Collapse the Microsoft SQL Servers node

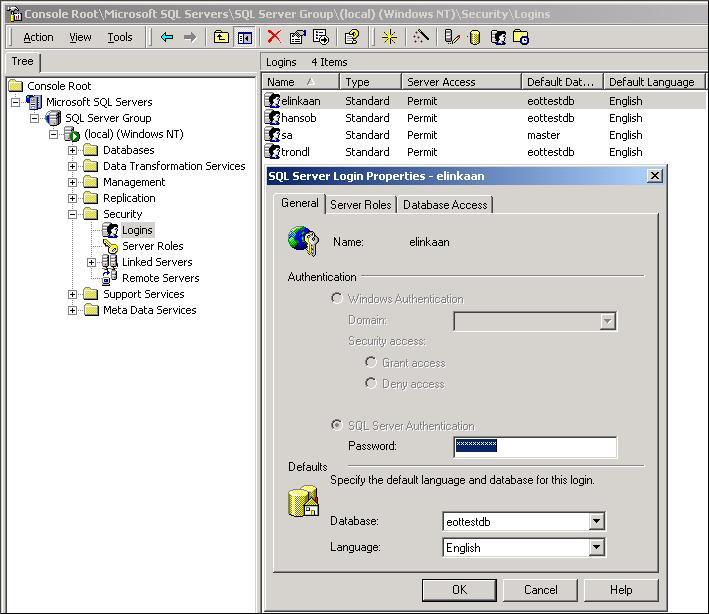15,102
